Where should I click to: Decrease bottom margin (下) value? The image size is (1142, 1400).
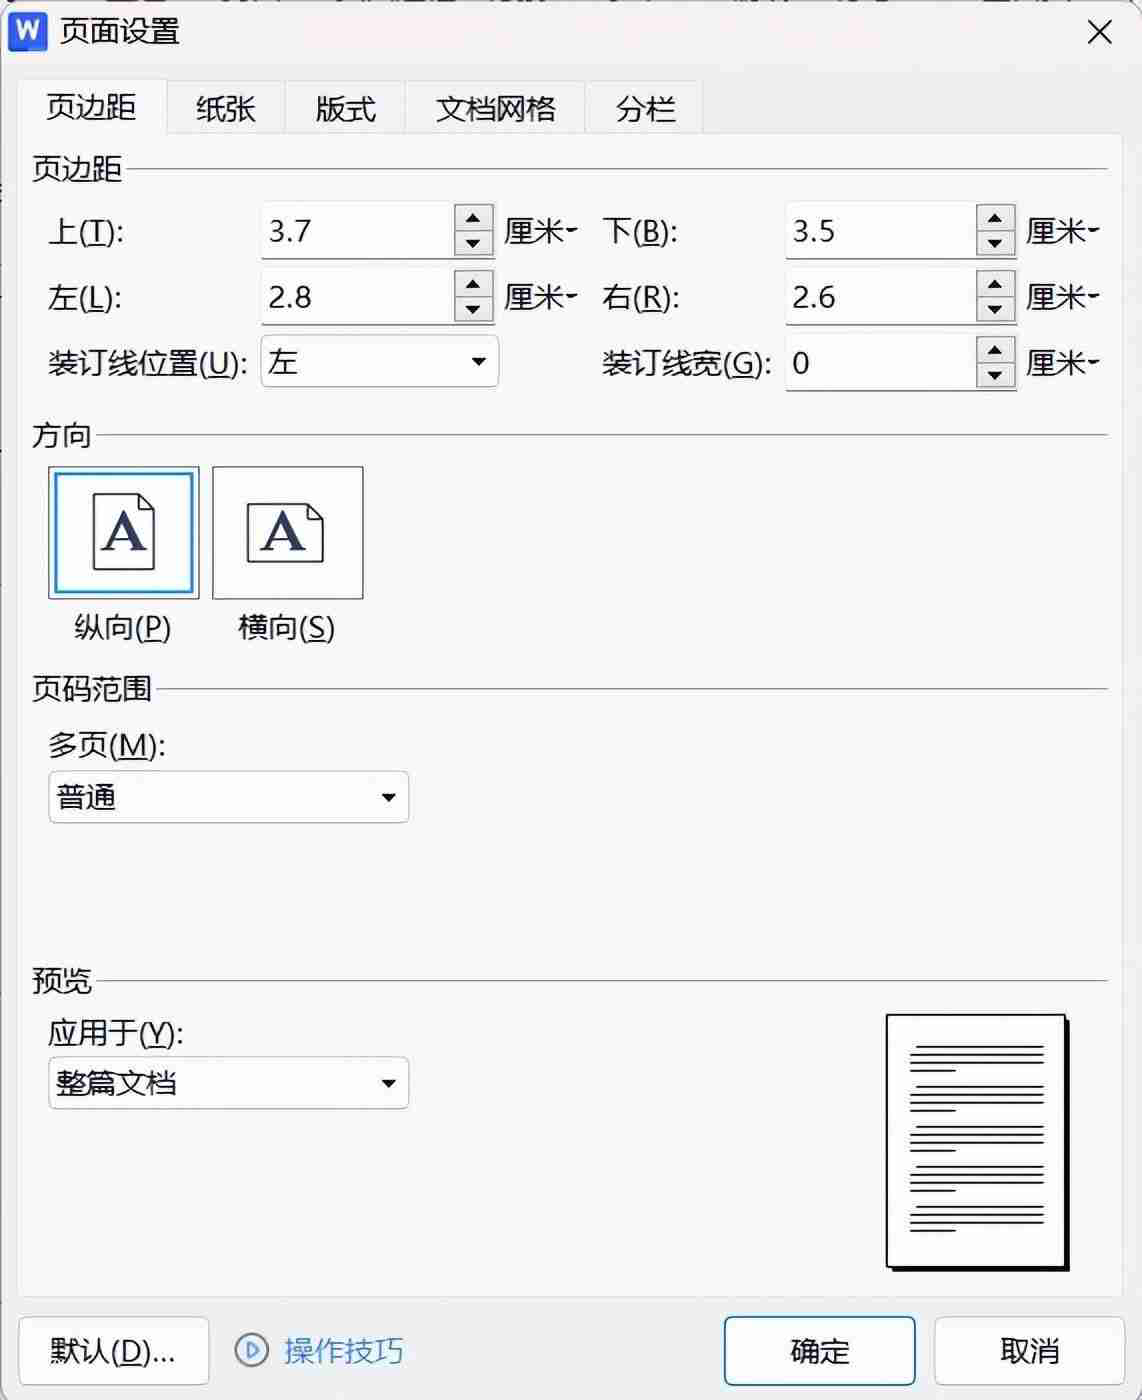(995, 244)
